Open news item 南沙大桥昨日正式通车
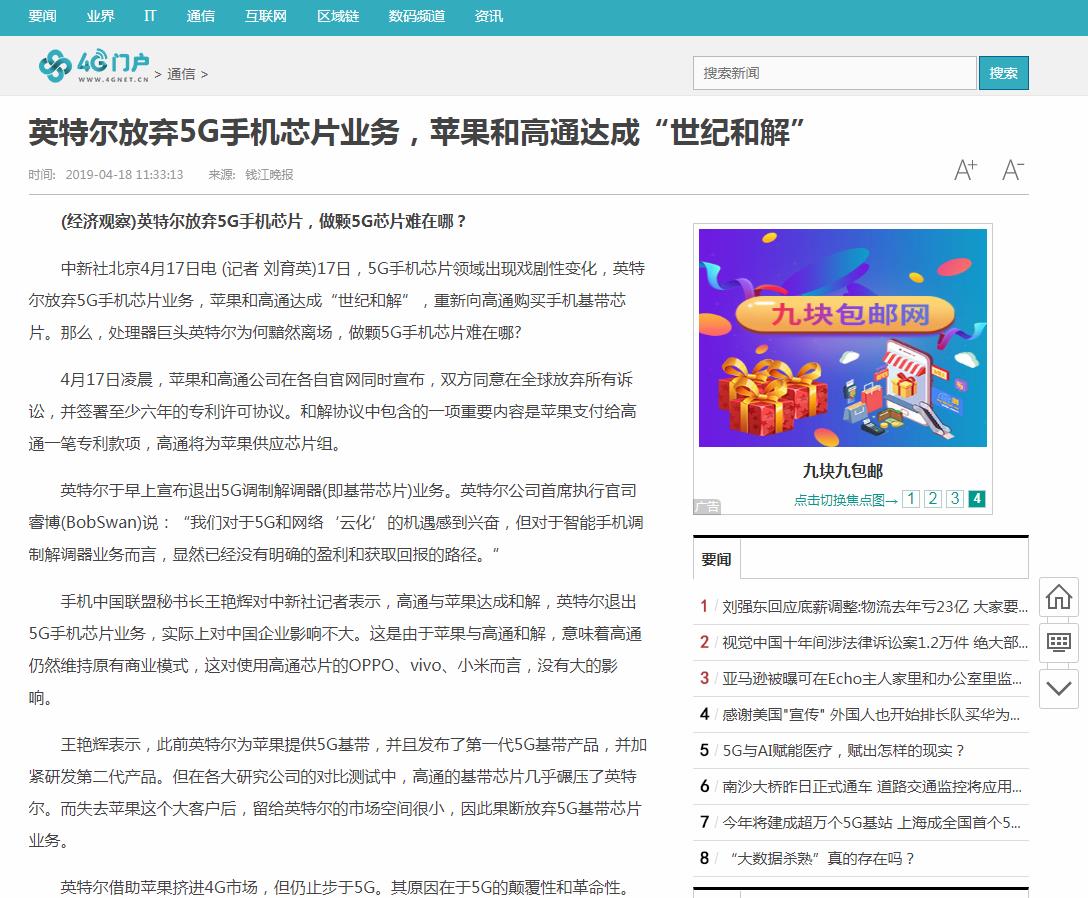Image resolution: width=1088 pixels, height=898 pixels. click(x=872, y=787)
